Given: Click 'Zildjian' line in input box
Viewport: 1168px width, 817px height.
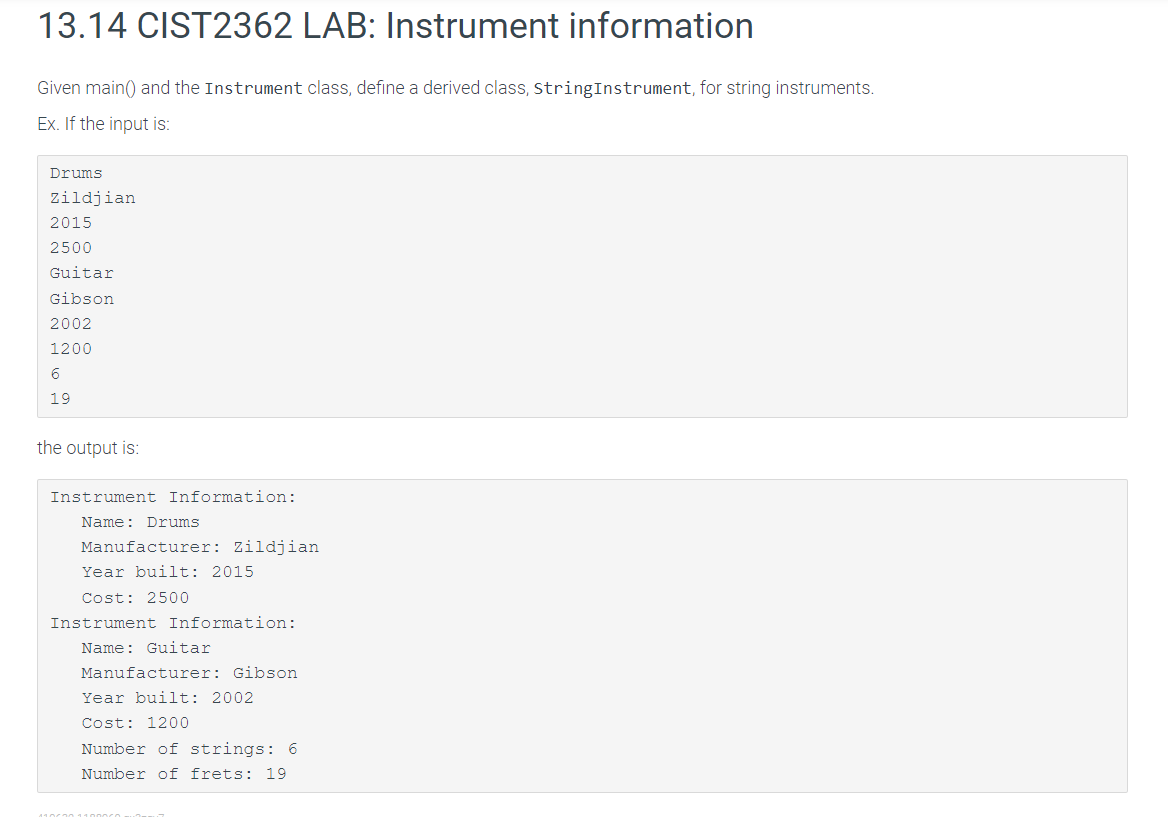Looking at the screenshot, I should [92, 198].
